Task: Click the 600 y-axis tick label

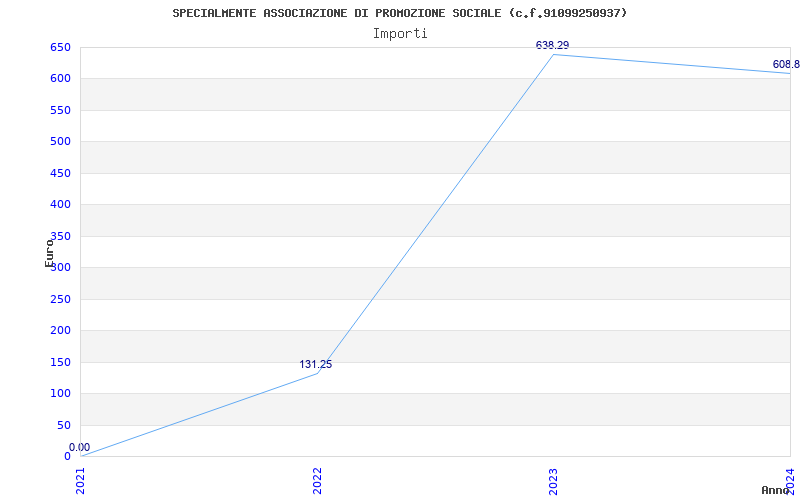Action: coord(60,79)
